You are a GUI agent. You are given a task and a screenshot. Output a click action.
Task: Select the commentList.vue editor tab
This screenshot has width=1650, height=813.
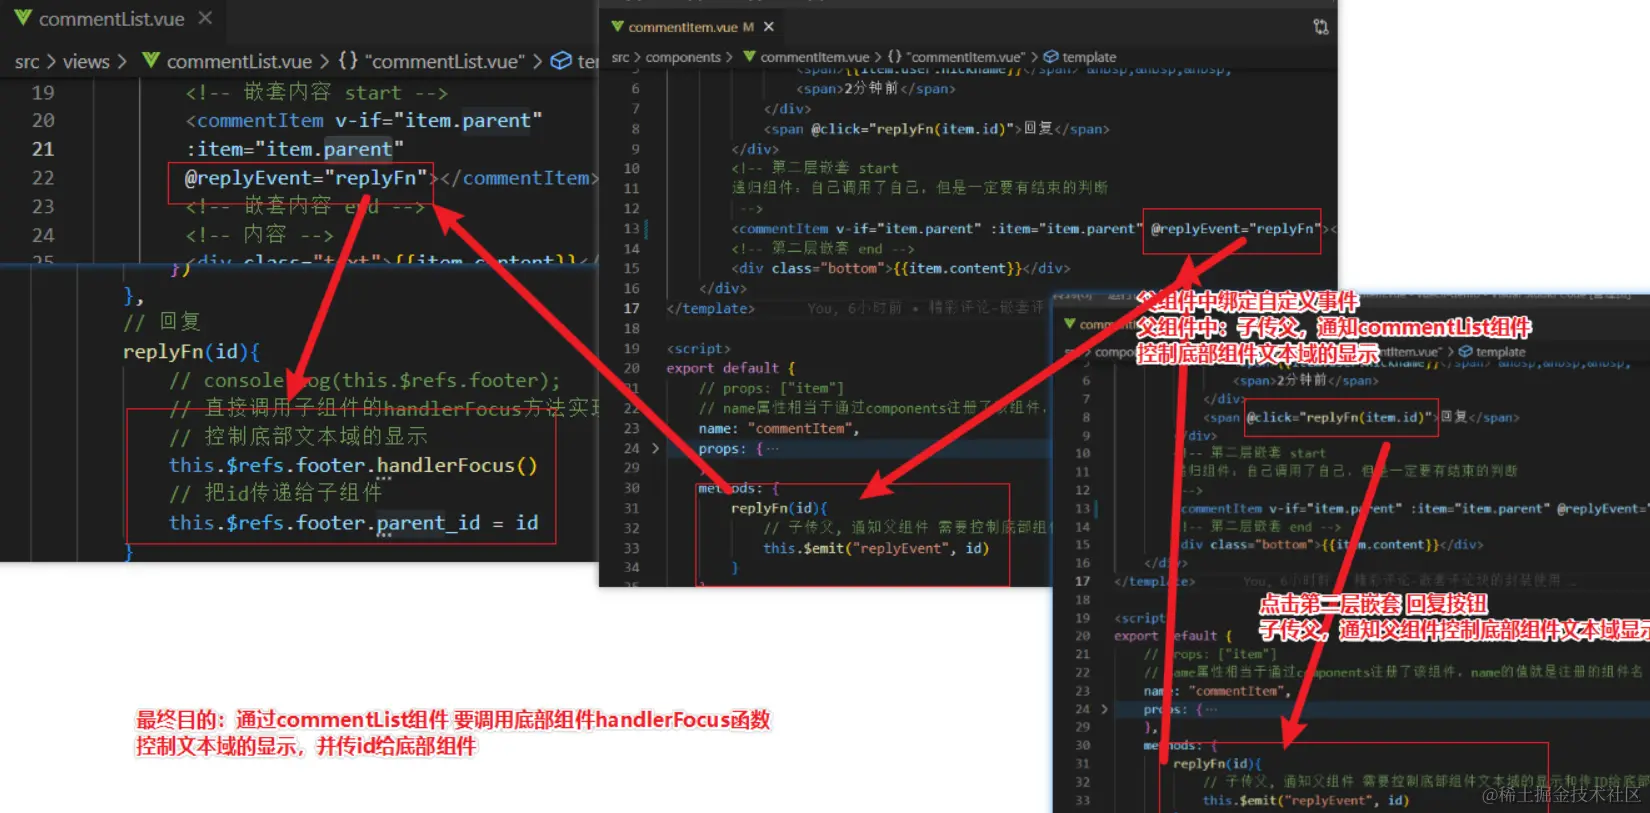coord(112,18)
